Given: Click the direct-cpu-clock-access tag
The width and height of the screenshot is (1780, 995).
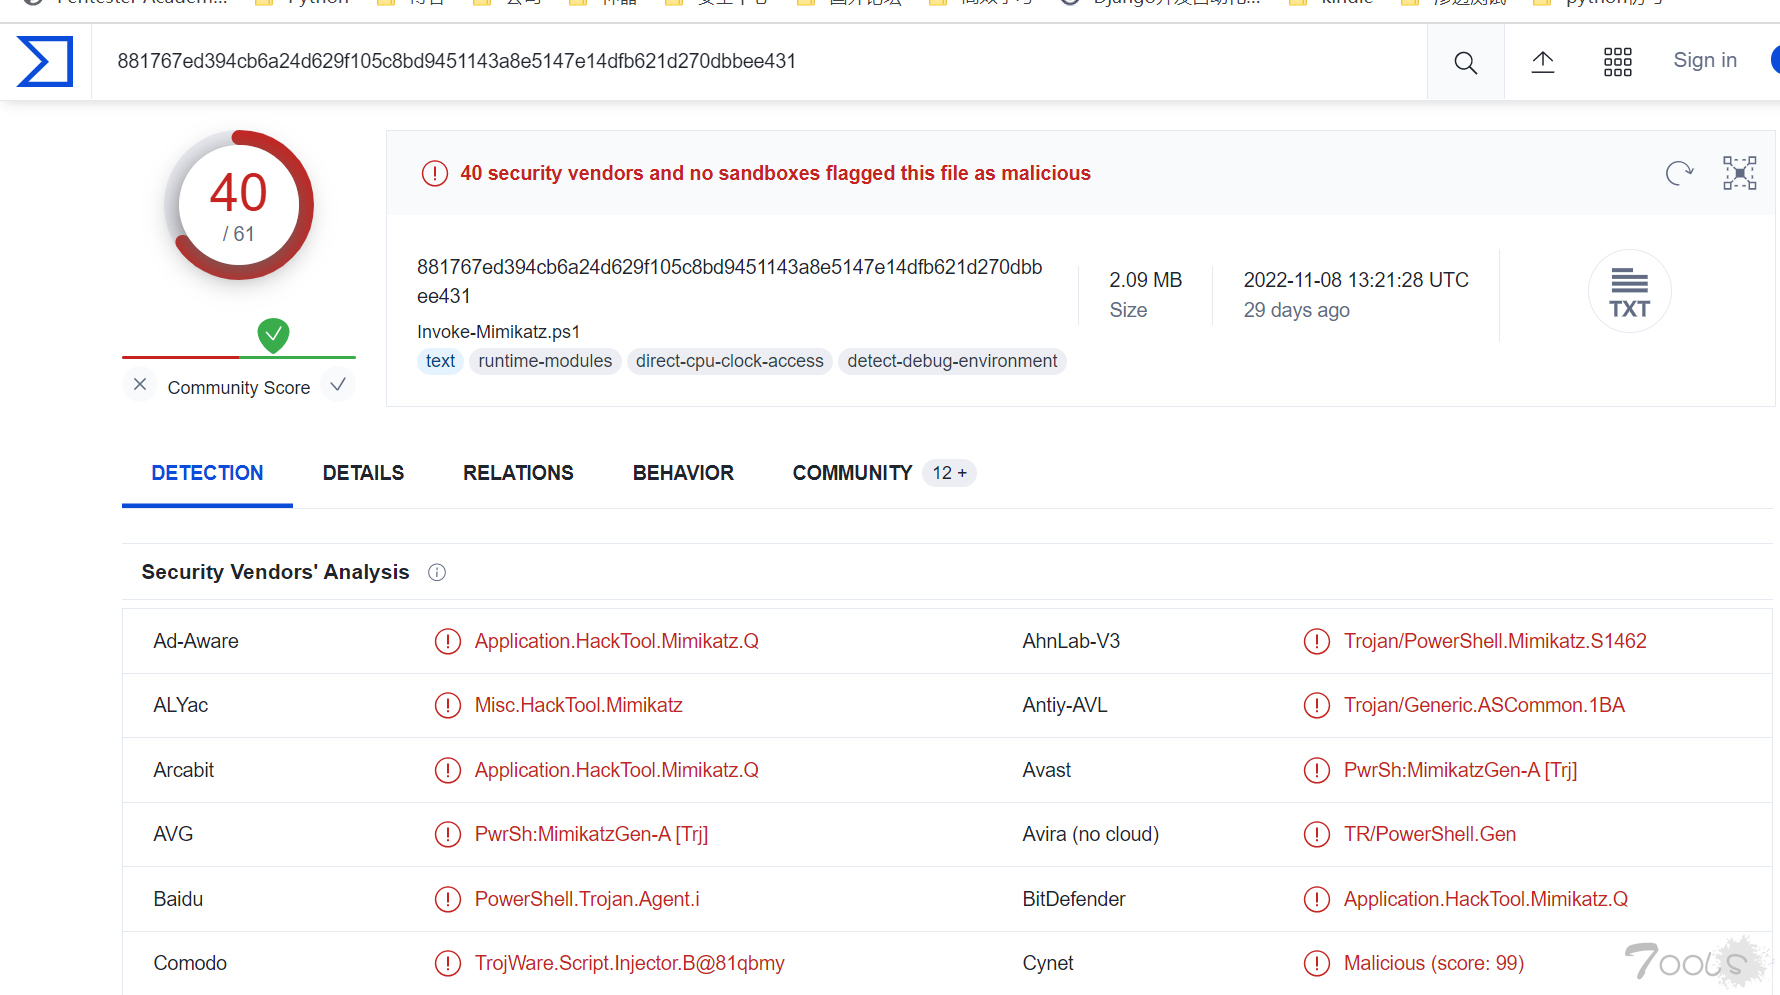Looking at the screenshot, I should point(729,361).
